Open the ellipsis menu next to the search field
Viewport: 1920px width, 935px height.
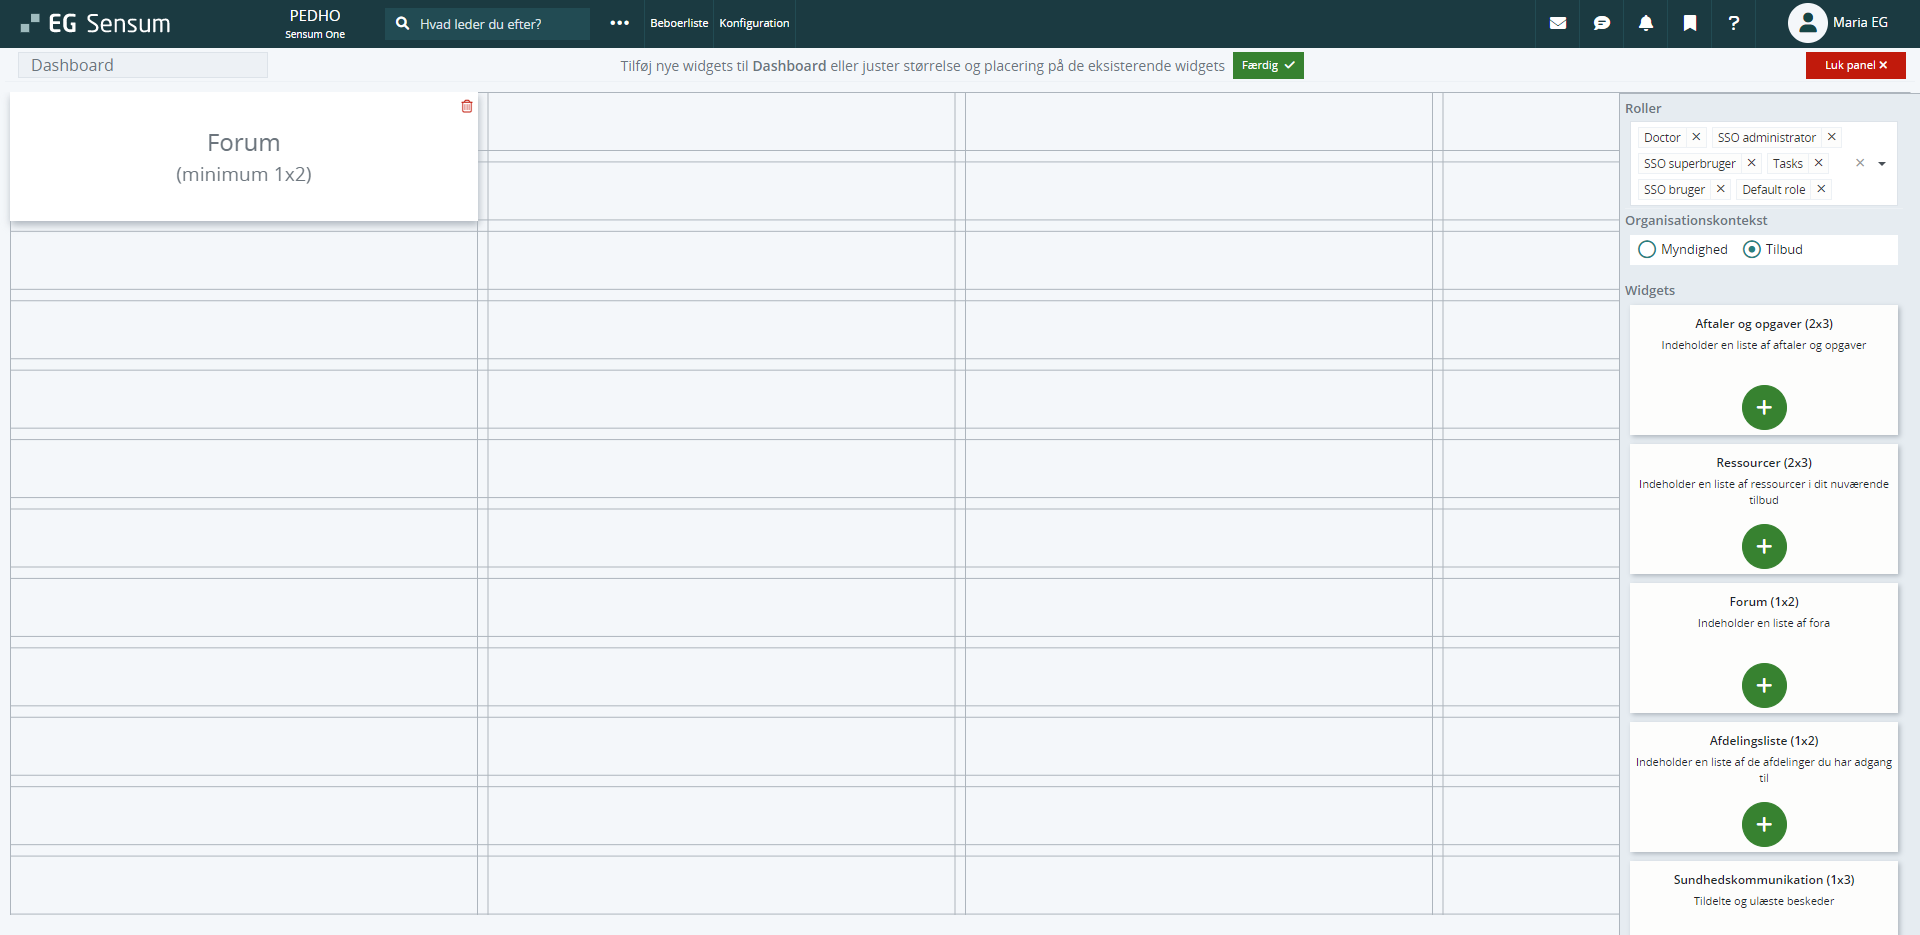click(620, 23)
